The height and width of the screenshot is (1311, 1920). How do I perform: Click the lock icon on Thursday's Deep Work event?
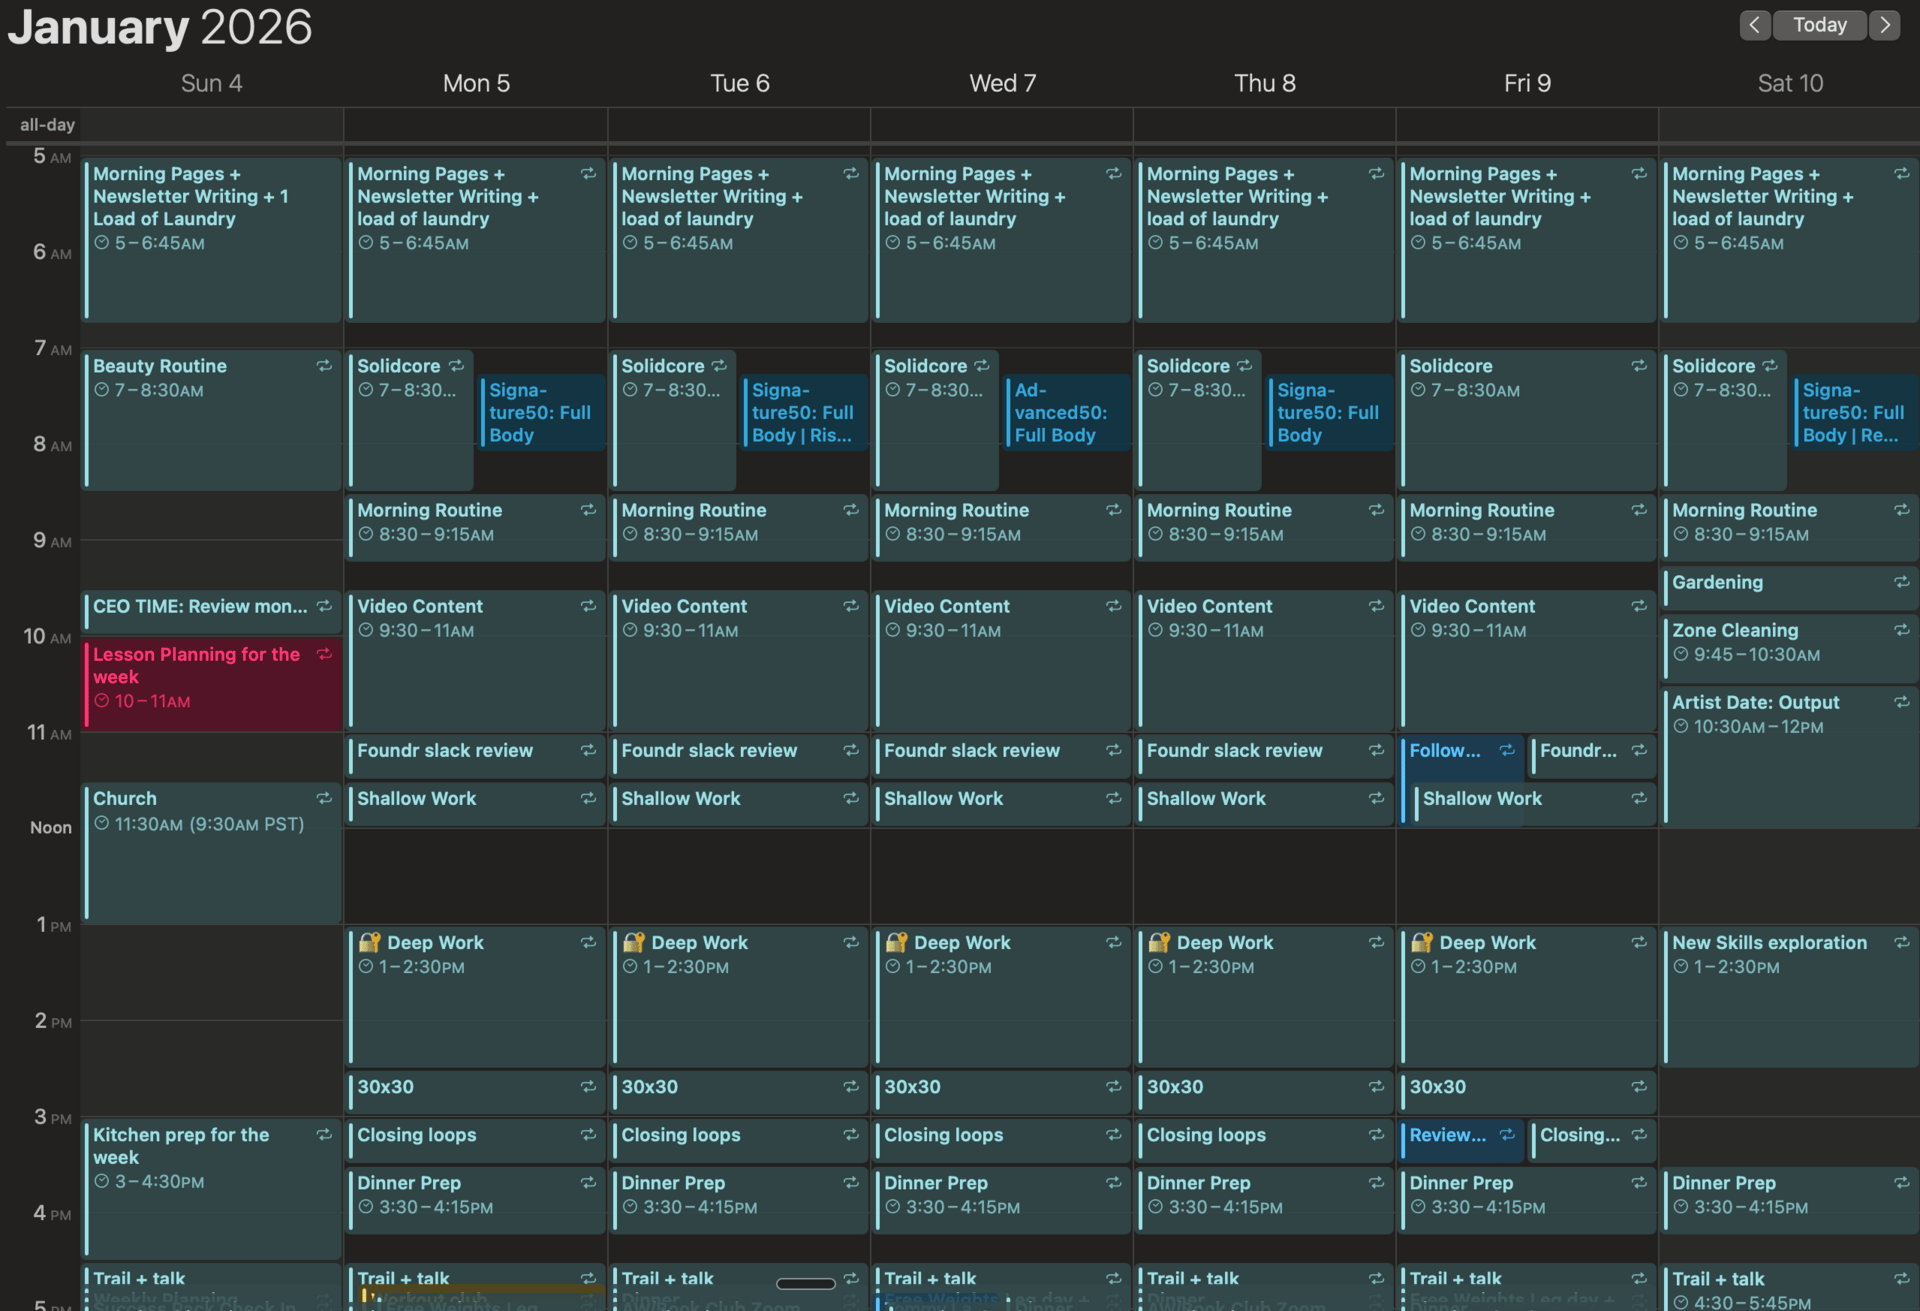[x=1159, y=942]
